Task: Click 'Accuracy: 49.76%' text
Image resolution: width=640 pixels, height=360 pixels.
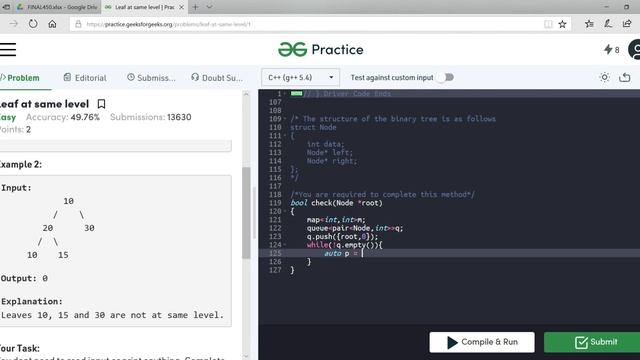Action: point(63,117)
